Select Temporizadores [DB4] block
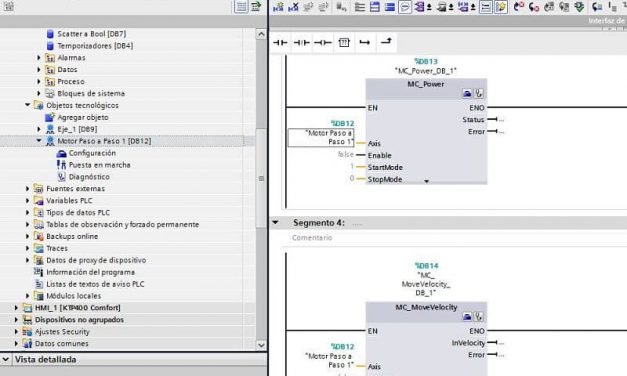 (x=95, y=46)
